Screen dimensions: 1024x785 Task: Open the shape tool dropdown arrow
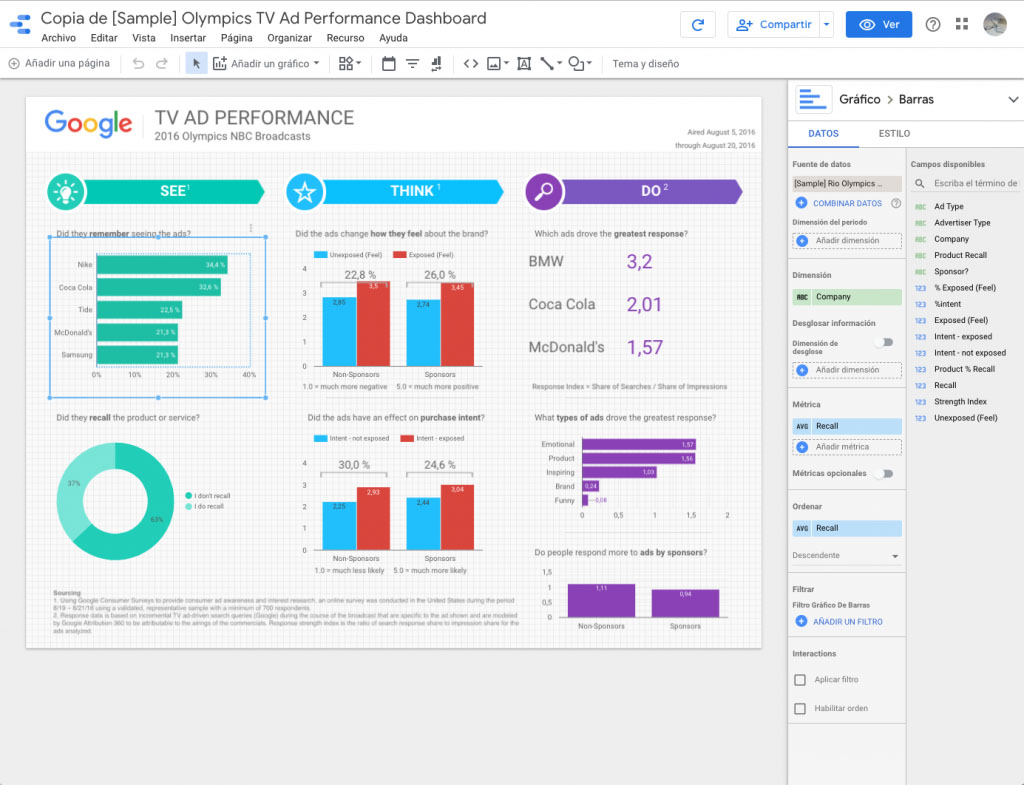point(589,62)
